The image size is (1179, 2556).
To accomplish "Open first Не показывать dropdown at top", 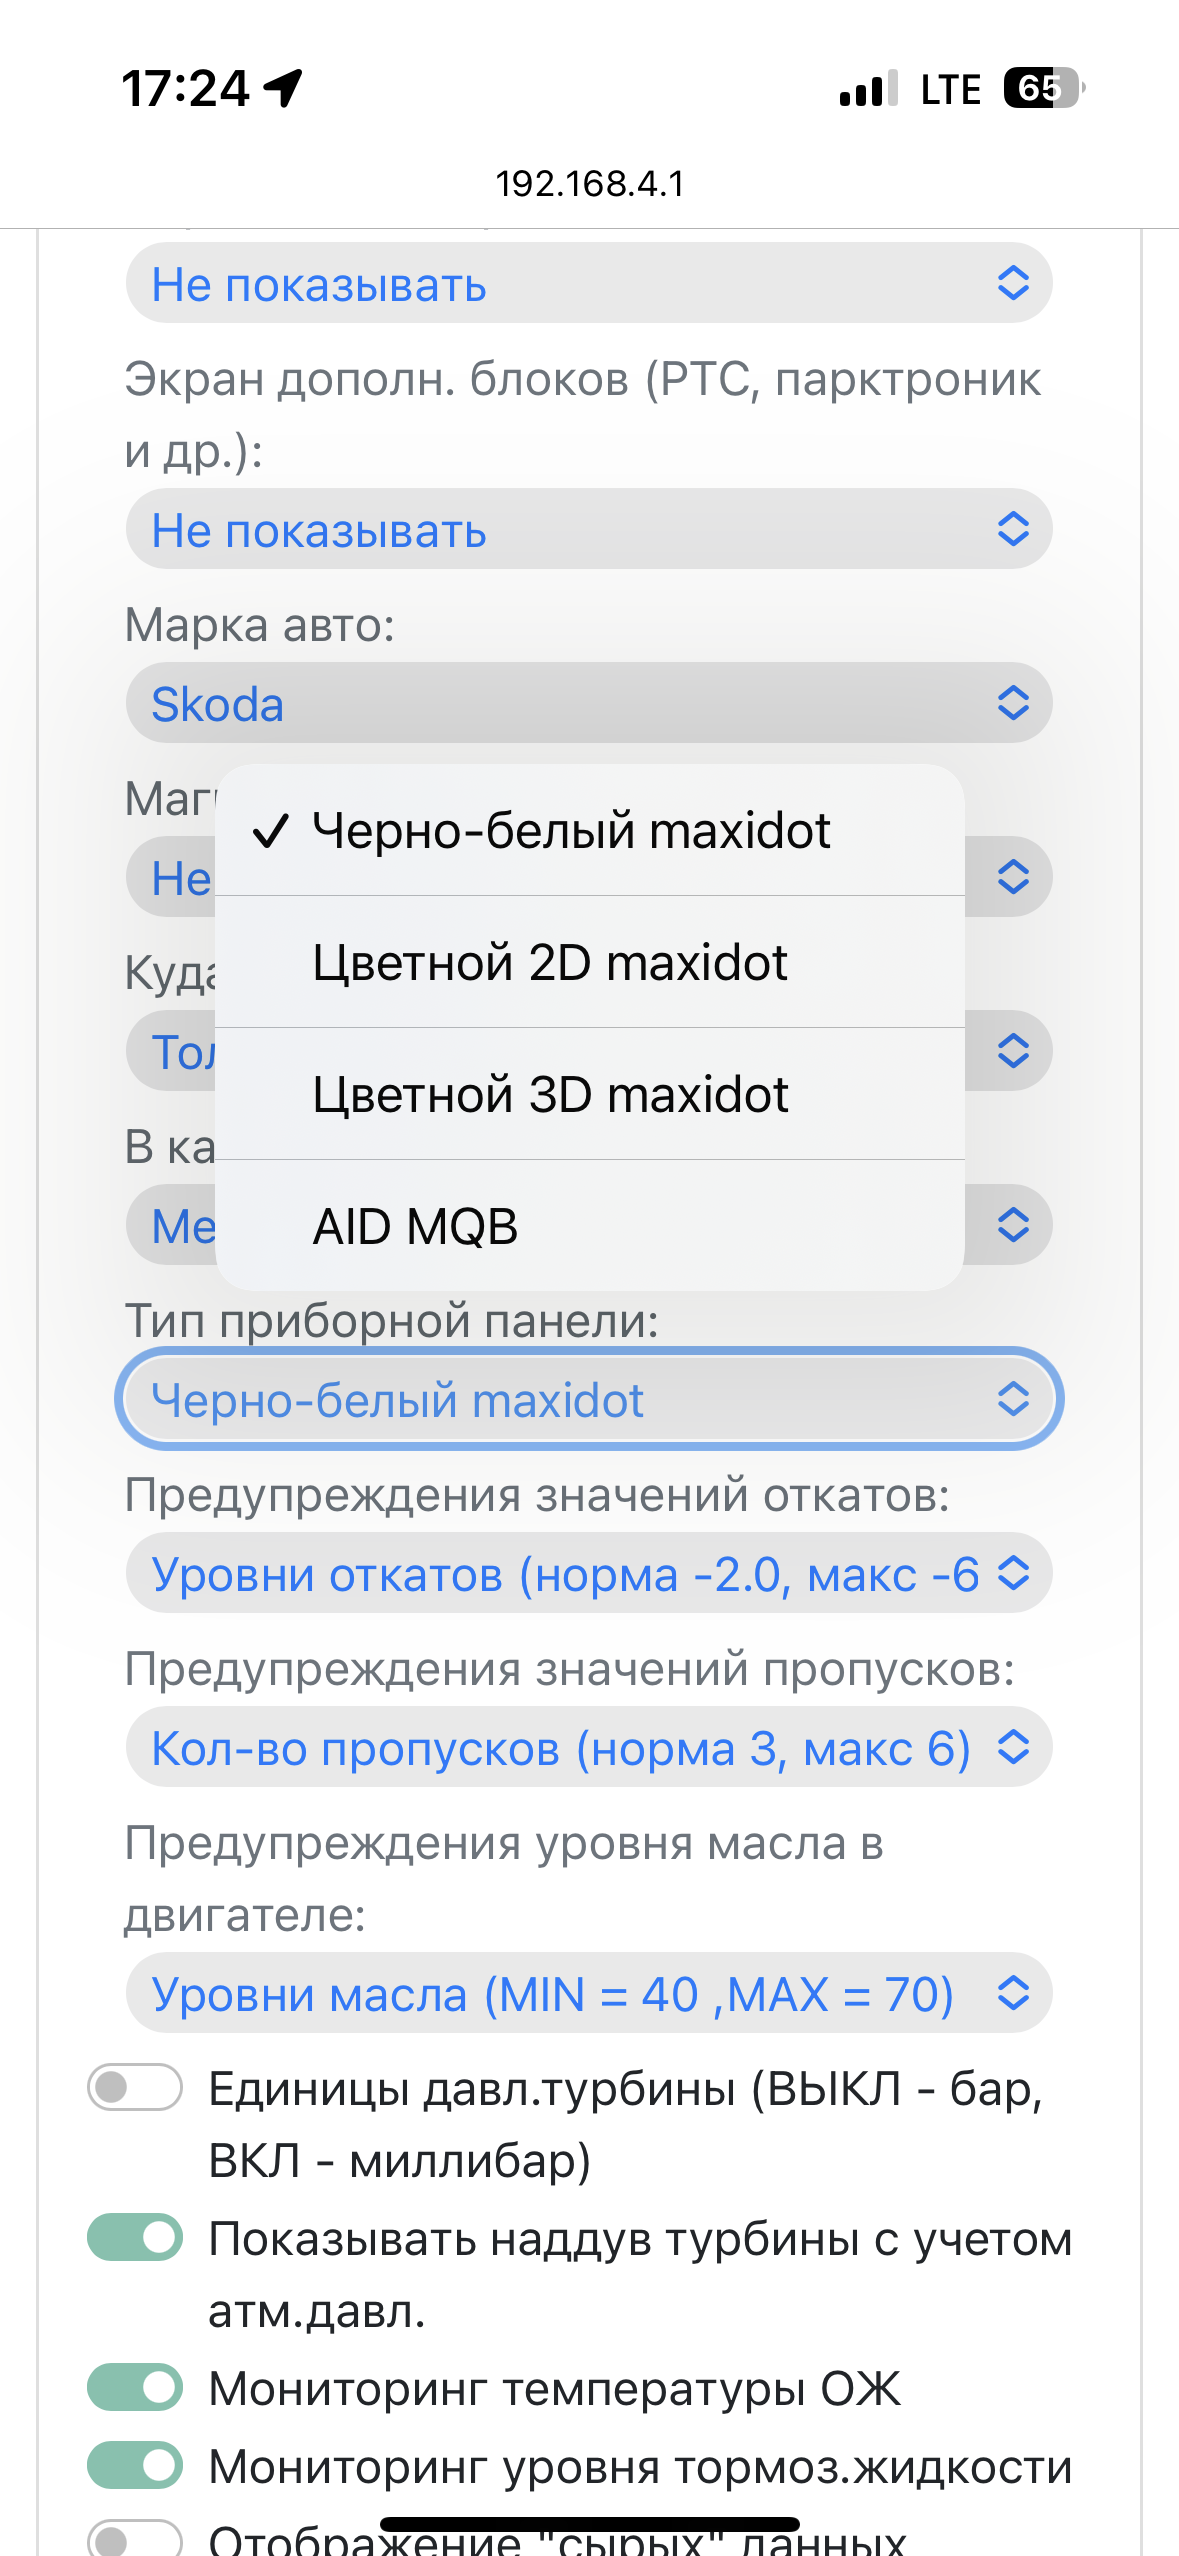I will tap(589, 283).
